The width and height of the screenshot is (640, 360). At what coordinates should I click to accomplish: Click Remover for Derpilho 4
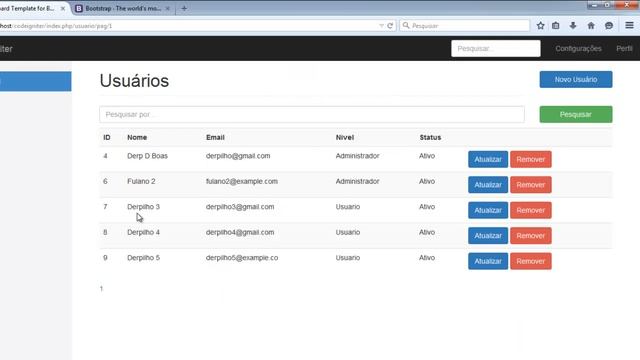pos(531,236)
